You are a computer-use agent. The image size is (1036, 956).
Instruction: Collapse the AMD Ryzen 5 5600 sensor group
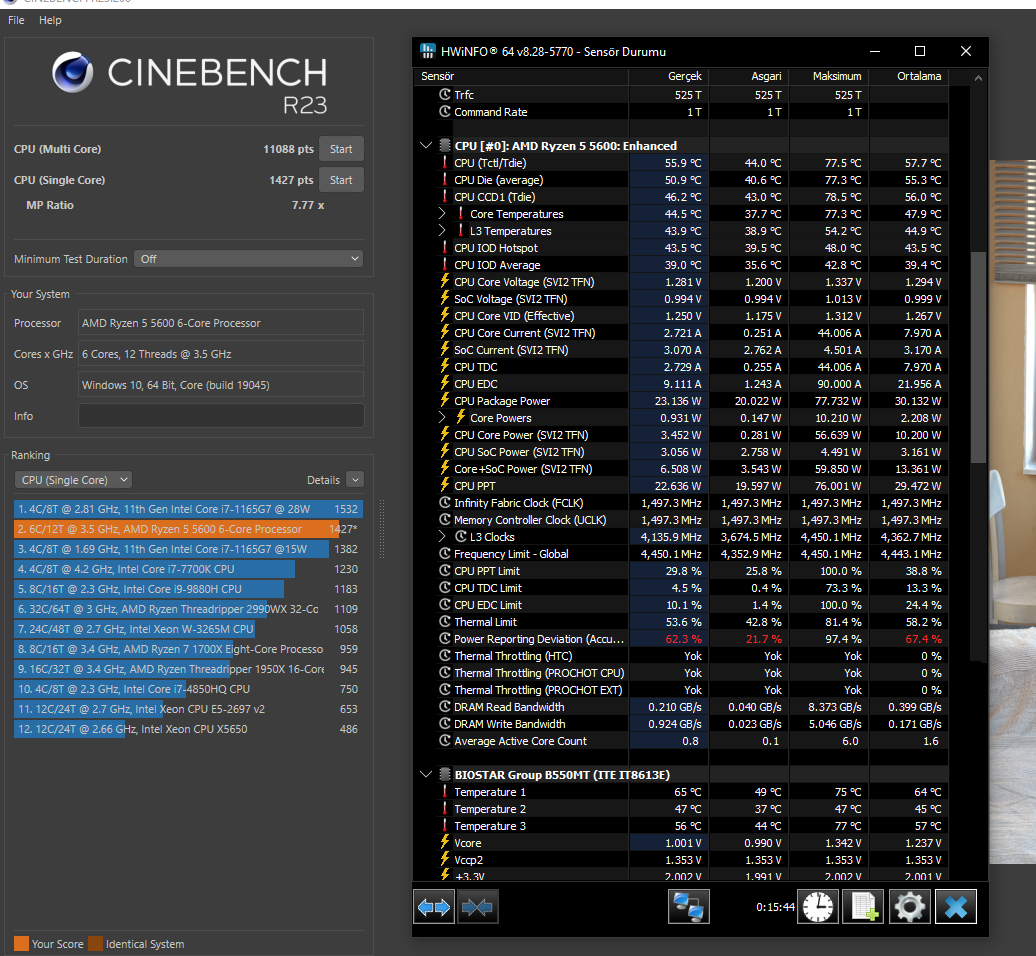426,145
